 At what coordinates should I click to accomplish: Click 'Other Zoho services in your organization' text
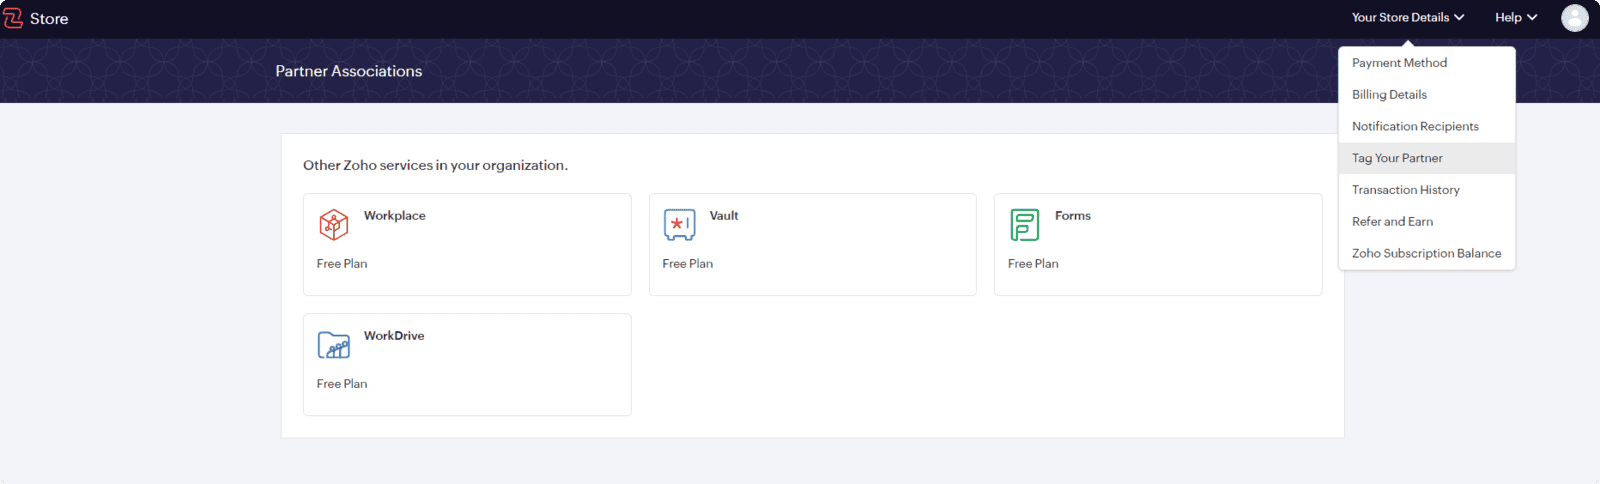(x=435, y=166)
